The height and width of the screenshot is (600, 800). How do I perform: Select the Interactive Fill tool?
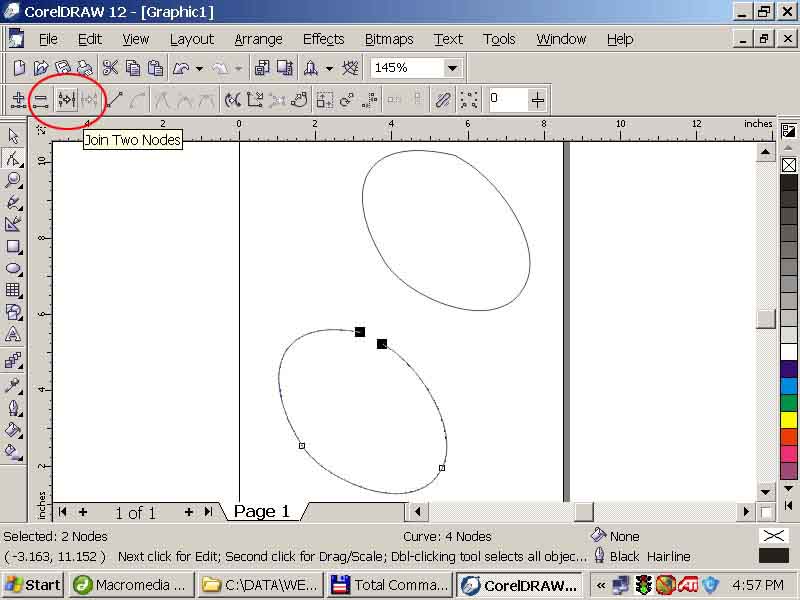tap(13, 452)
